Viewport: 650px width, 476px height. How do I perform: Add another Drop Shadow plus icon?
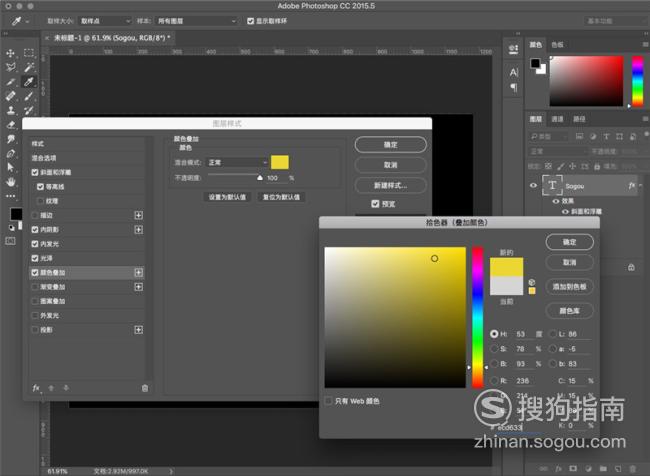[138, 330]
